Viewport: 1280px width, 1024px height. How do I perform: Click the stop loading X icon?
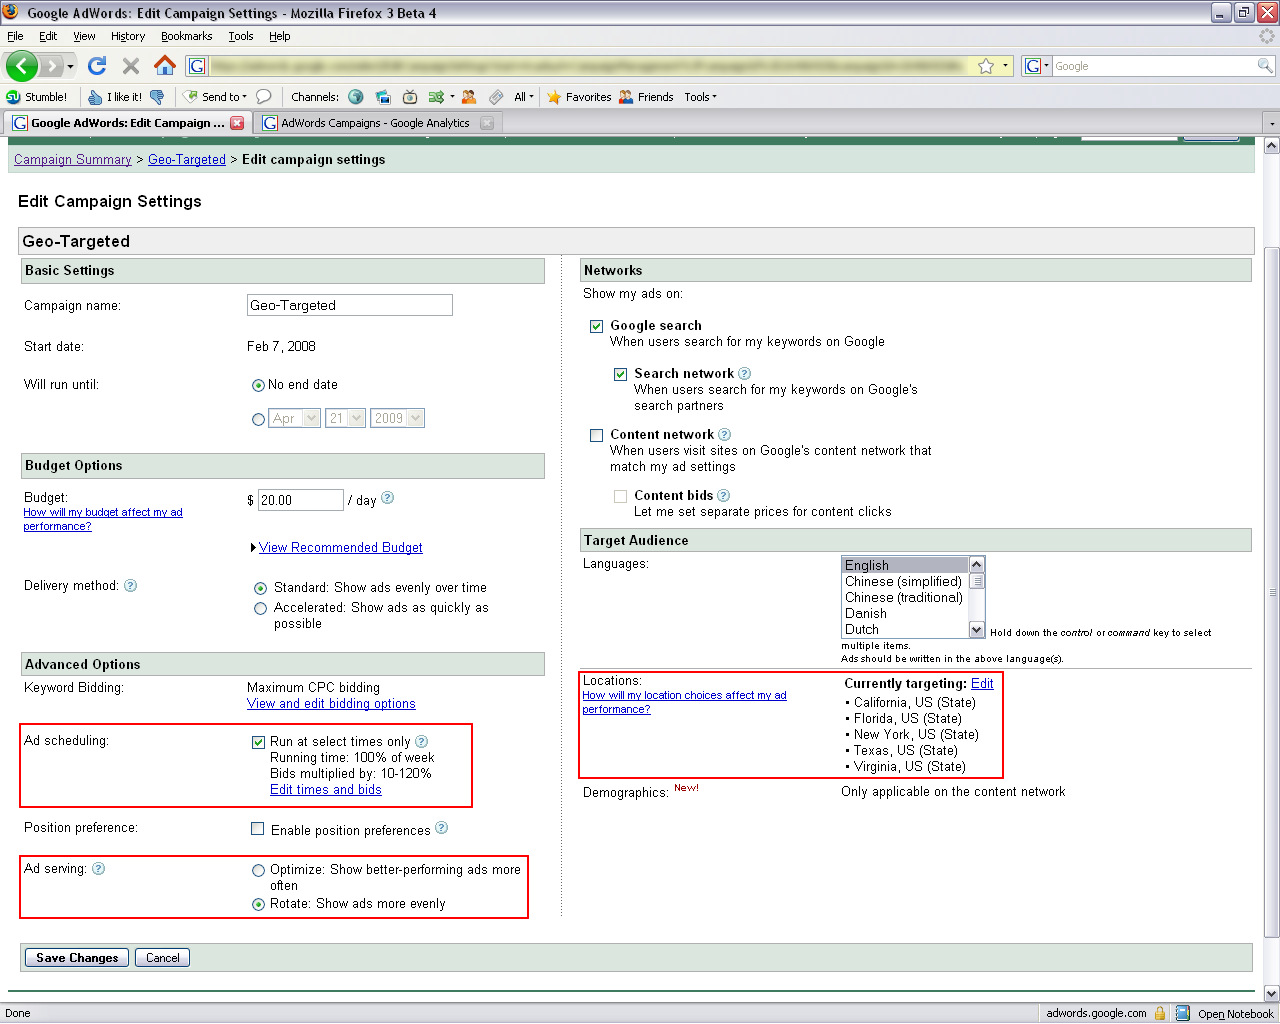pyautogui.click(x=131, y=66)
